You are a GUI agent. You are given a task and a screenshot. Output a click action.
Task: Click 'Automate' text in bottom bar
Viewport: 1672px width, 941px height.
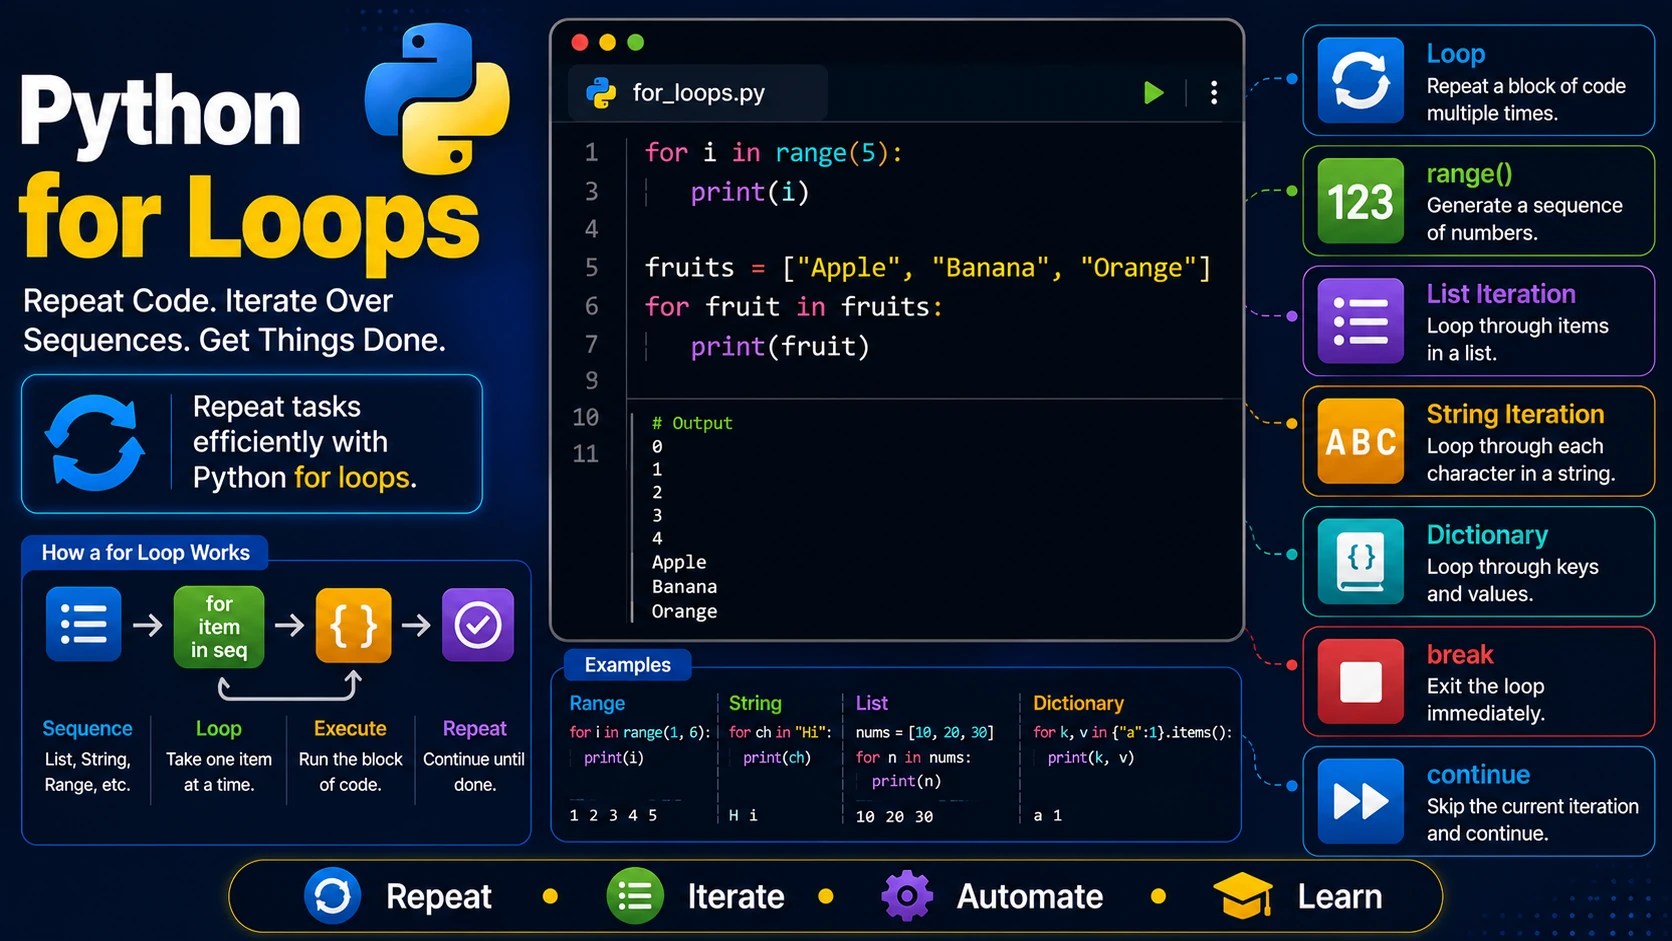pyautogui.click(x=1030, y=896)
